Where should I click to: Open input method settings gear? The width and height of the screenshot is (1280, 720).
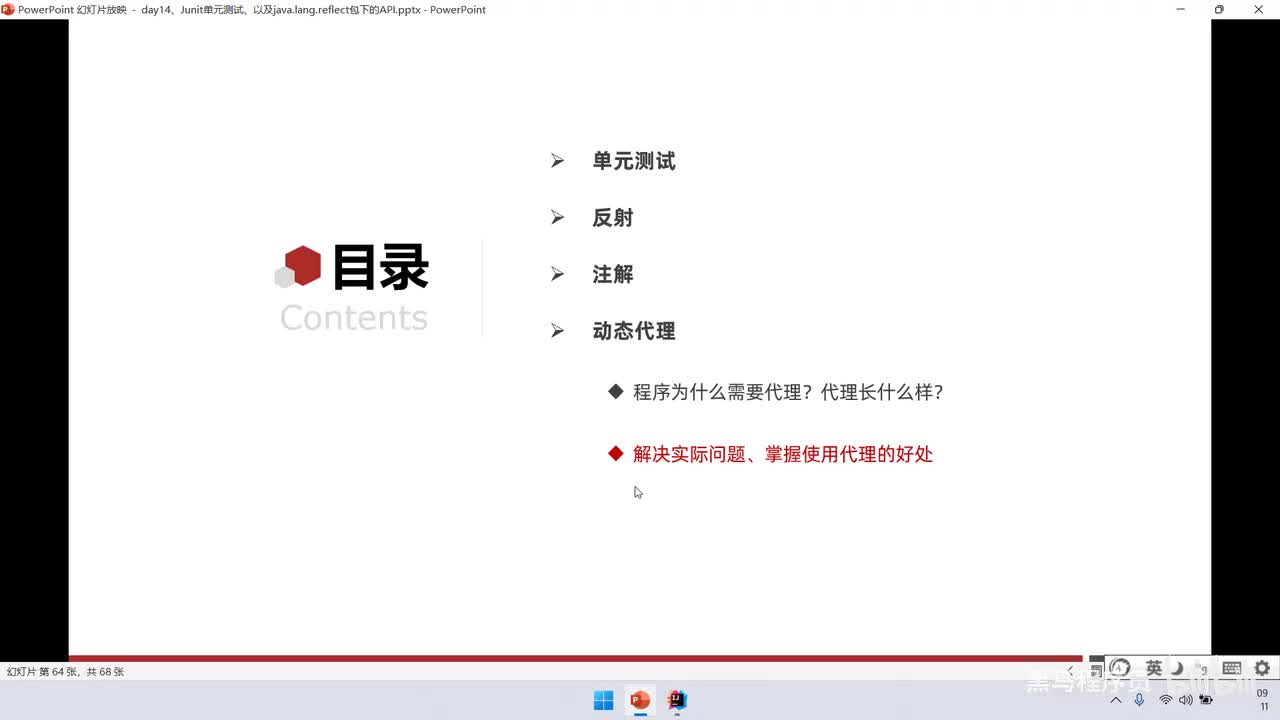tap(1262, 668)
